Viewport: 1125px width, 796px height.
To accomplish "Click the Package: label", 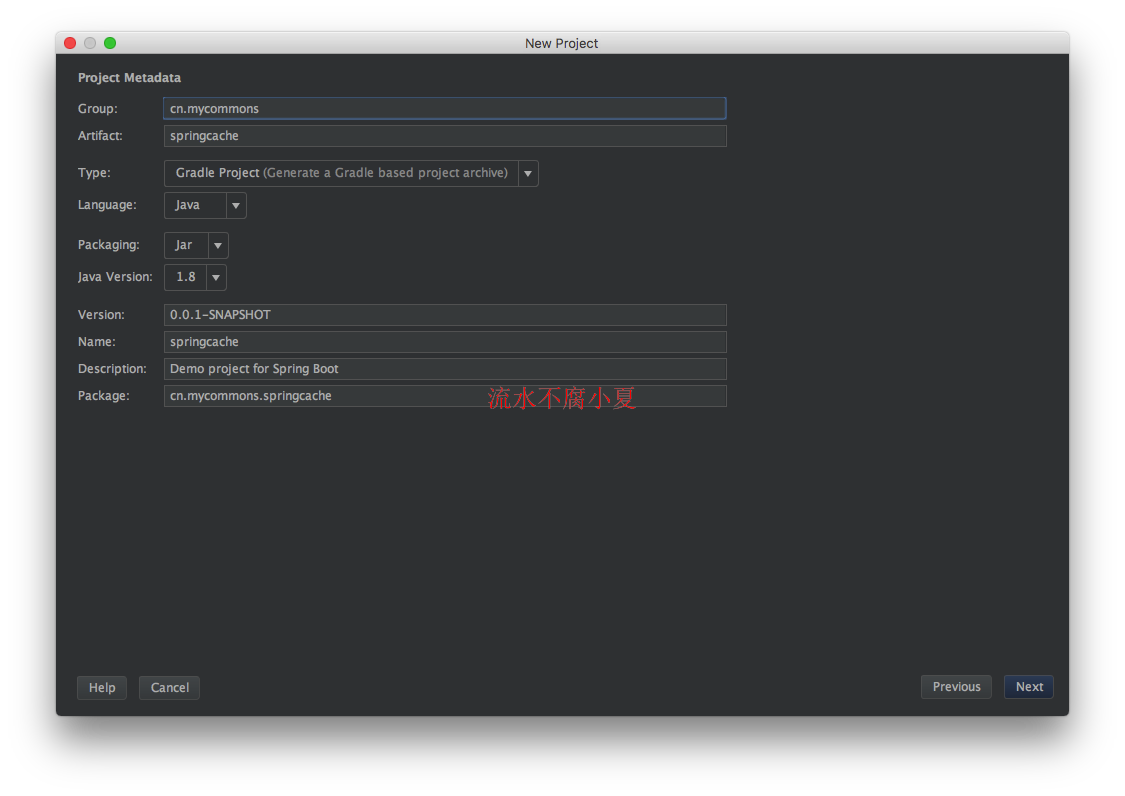I will [103, 395].
